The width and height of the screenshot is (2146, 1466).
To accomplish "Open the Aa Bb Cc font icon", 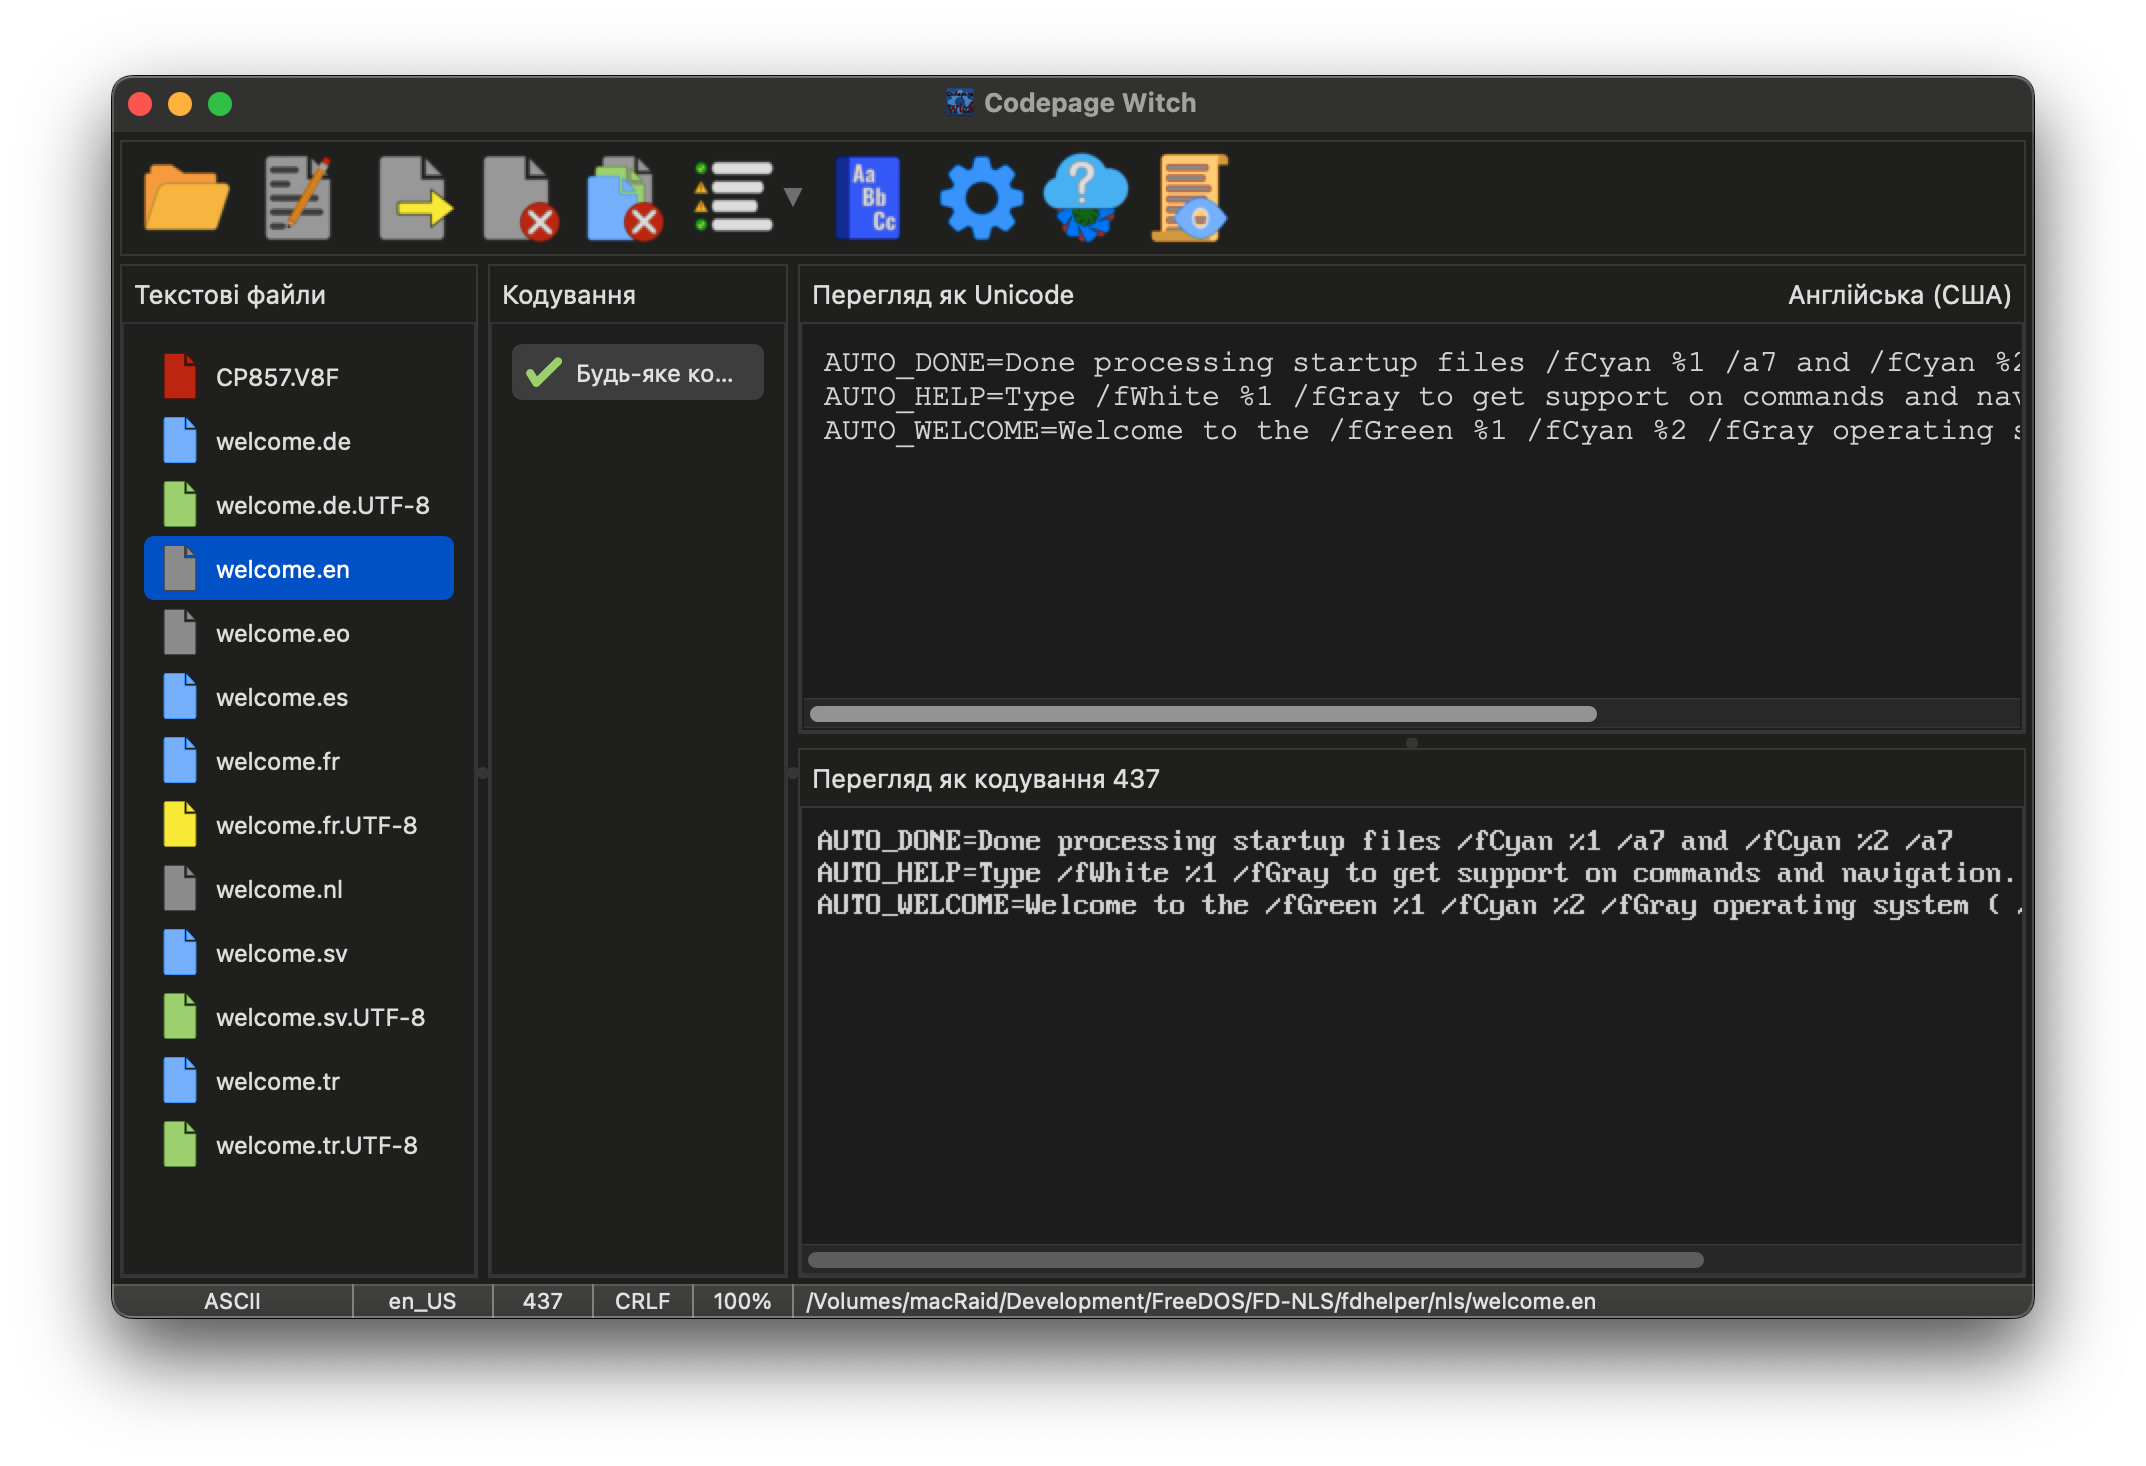I will (x=868, y=198).
